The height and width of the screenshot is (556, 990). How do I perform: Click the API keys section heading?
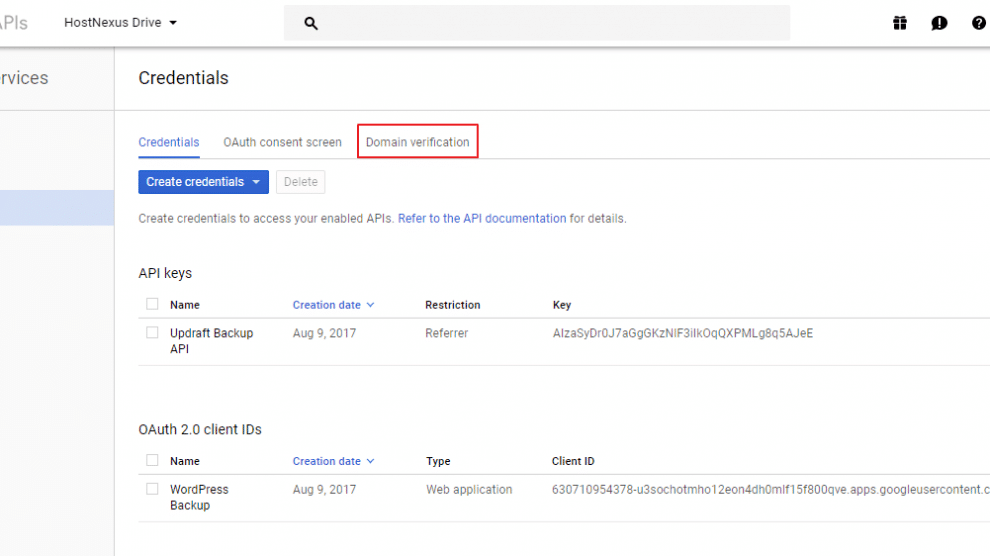[x=165, y=273]
